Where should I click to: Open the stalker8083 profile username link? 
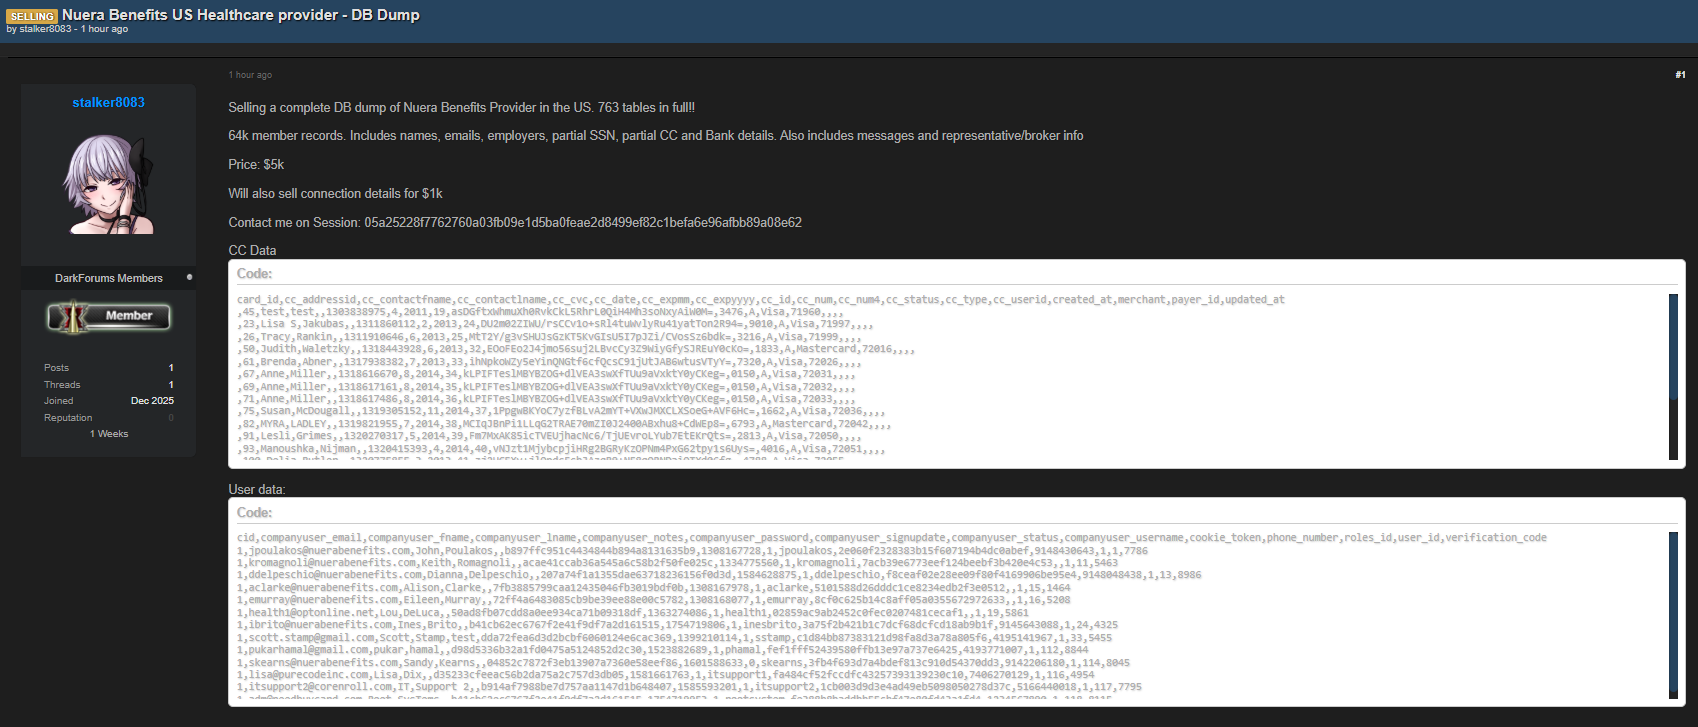pos(108,102)
